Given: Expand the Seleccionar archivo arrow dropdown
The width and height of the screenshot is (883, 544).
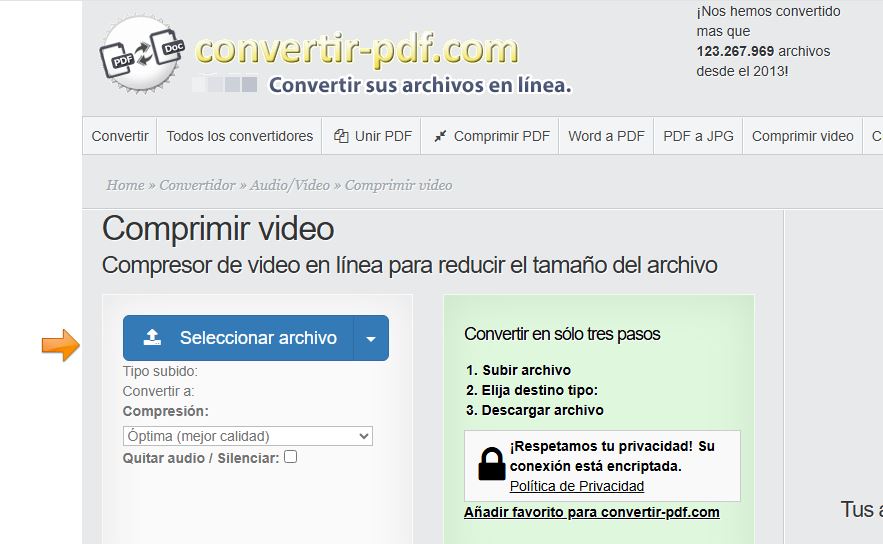Looking at the screenshot, I should pos(371,338).
